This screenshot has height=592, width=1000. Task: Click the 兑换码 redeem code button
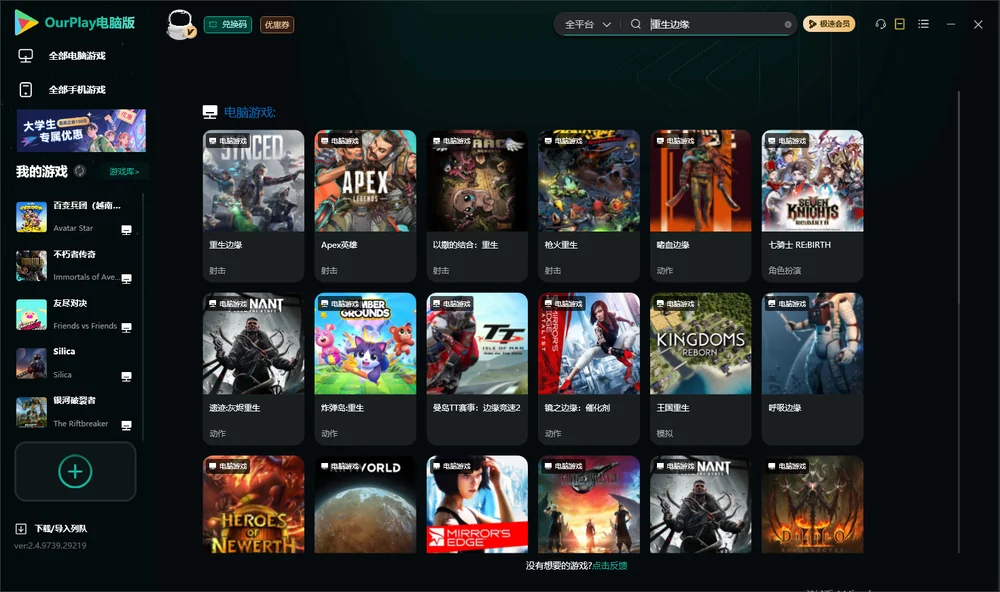point(228,25)
